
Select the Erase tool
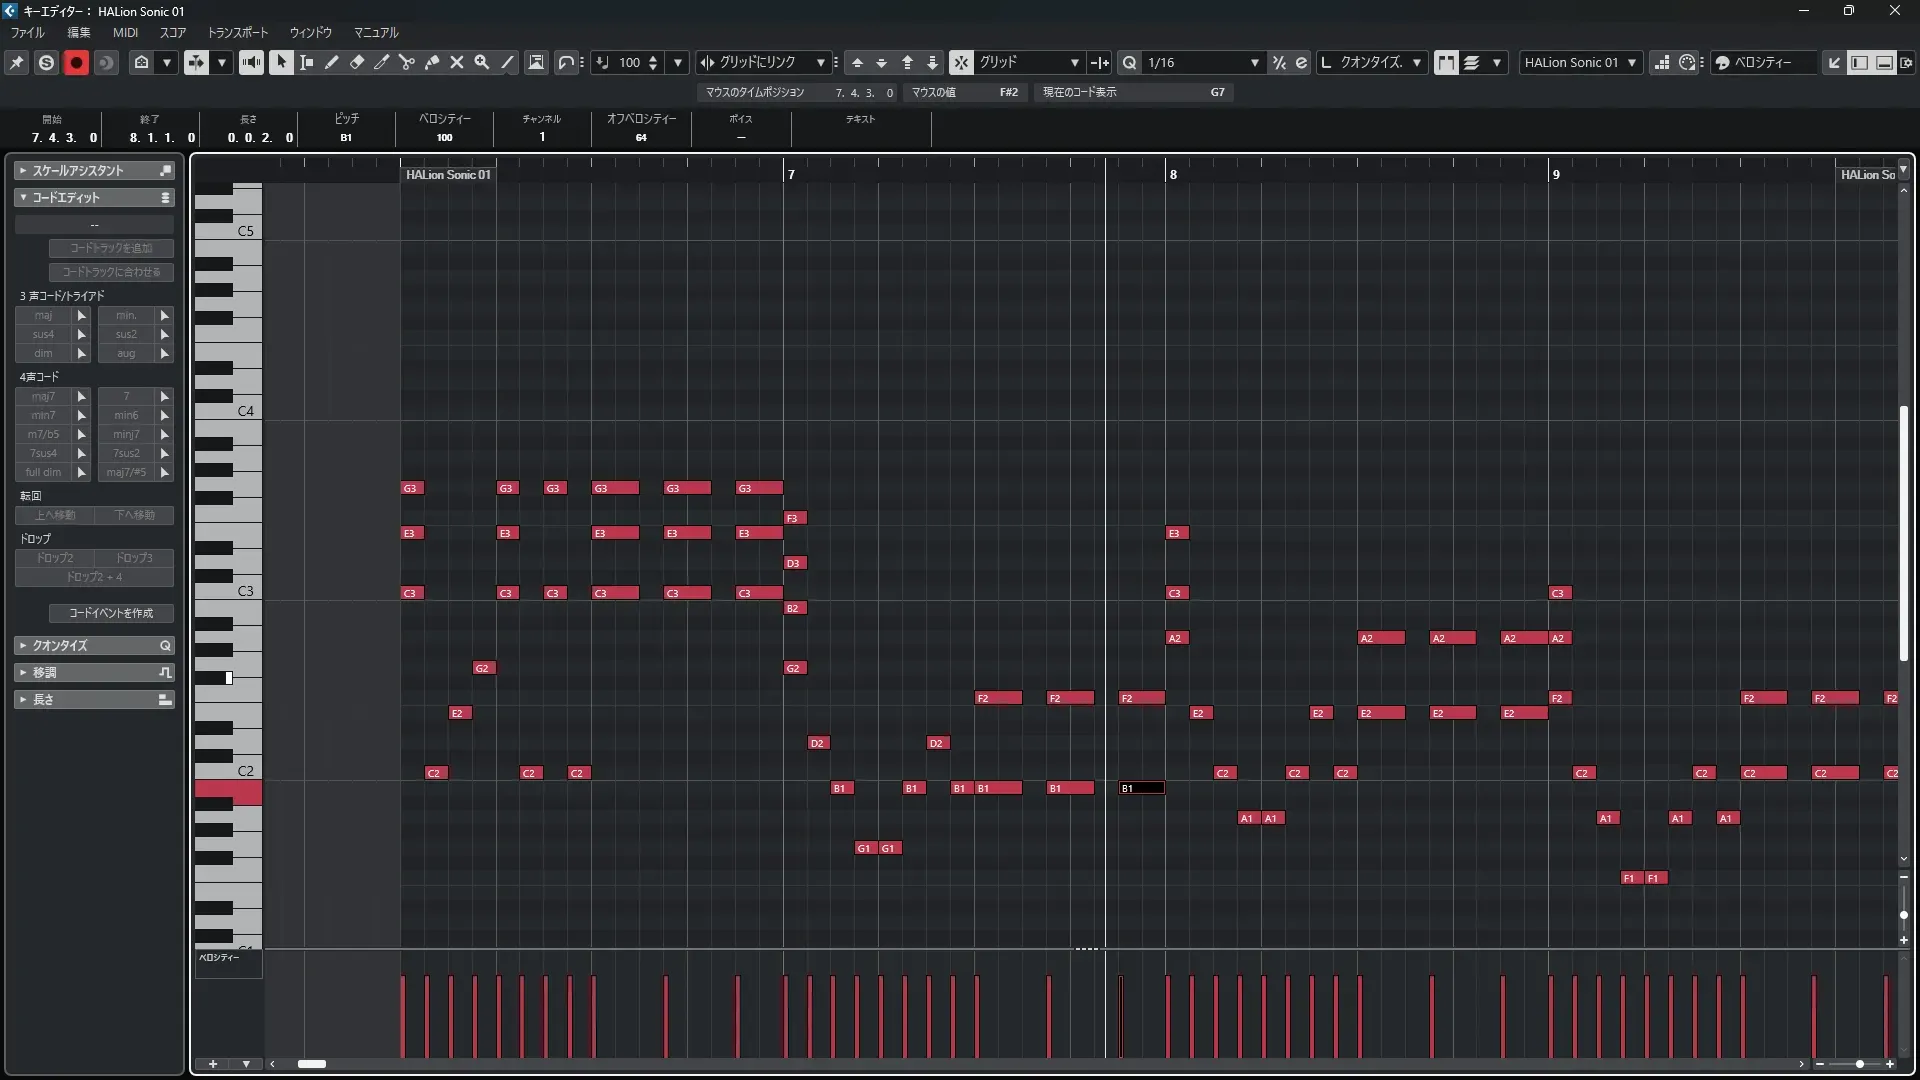357,62
